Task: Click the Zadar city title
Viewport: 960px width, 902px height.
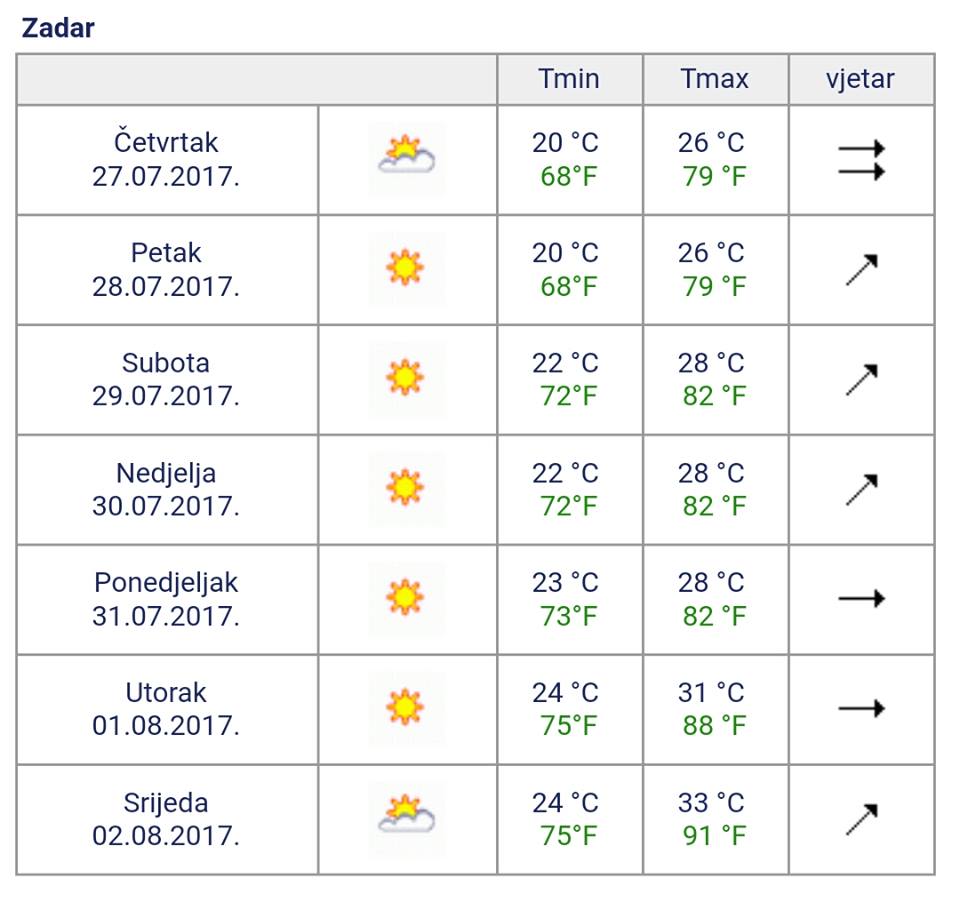Action: 58,28
